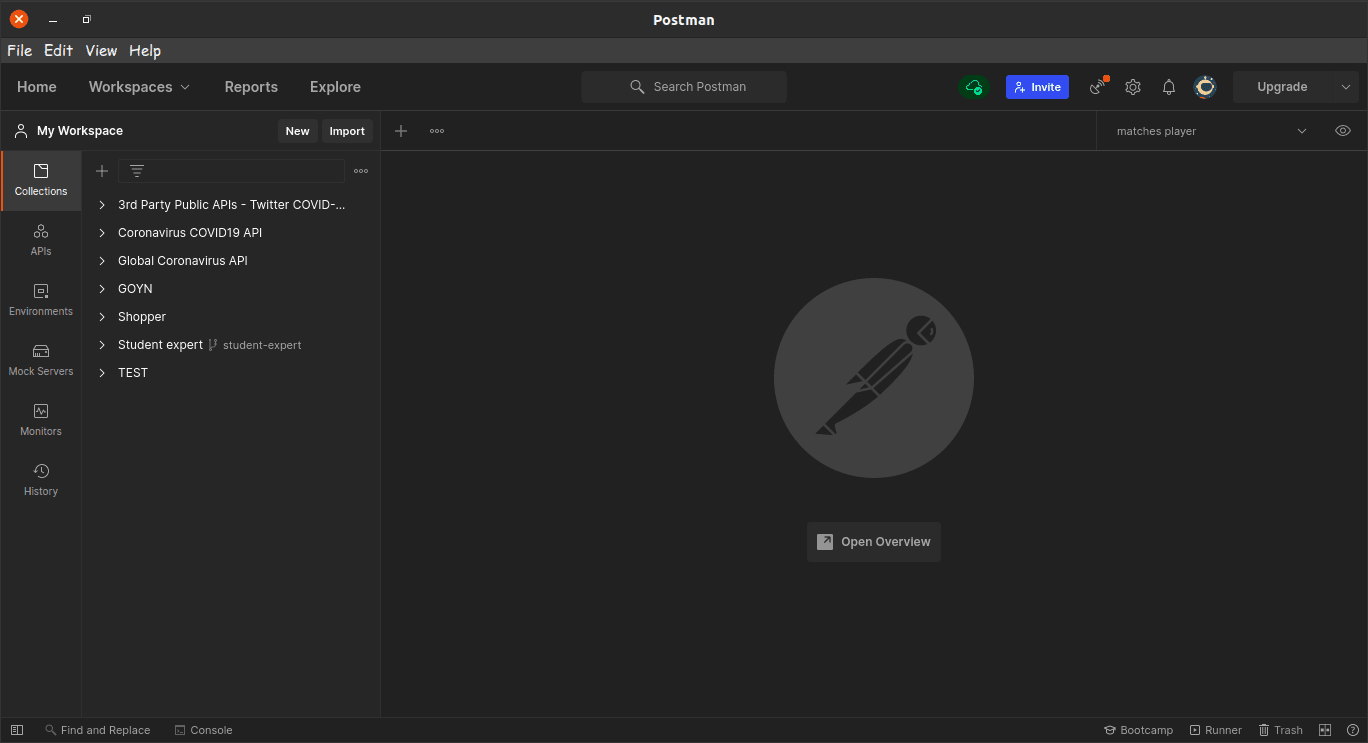Launch the Runner
Image resolution: width=1368 pixels, height=743 pixels.
pyautogui.click(x=1215, y=730)
